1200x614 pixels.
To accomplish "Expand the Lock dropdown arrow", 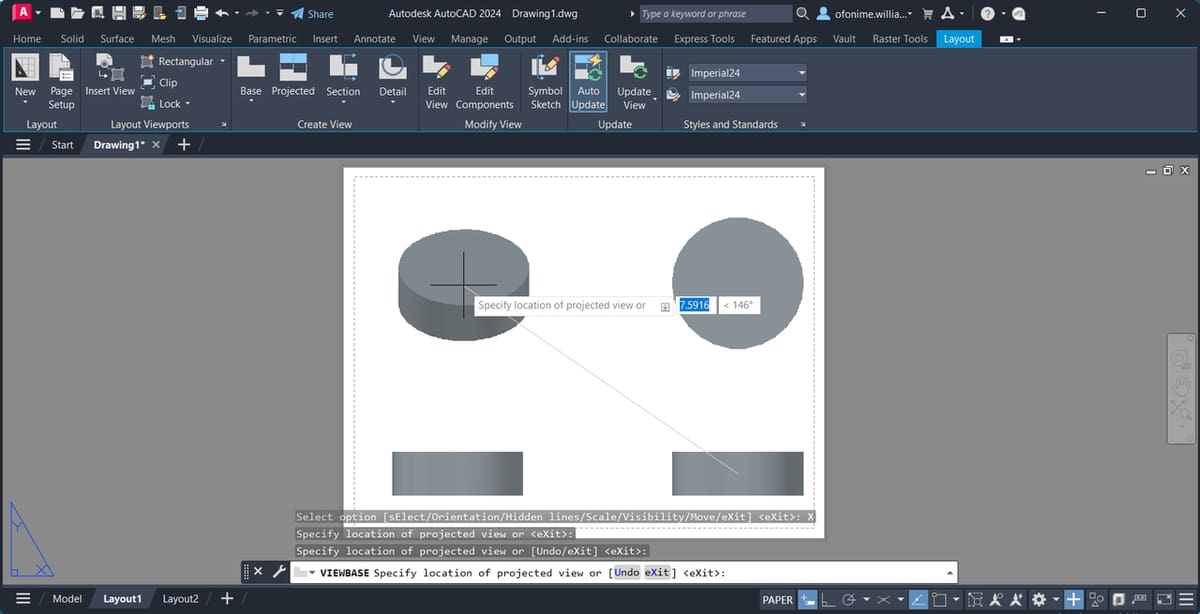I will [x=188, y=103].
